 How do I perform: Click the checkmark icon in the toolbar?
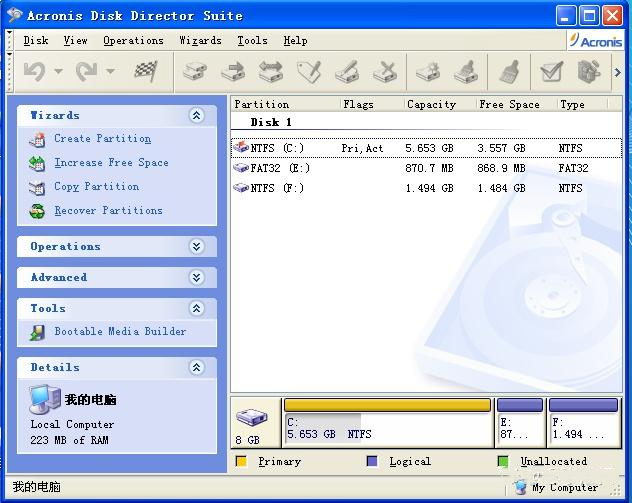point(550,71)
